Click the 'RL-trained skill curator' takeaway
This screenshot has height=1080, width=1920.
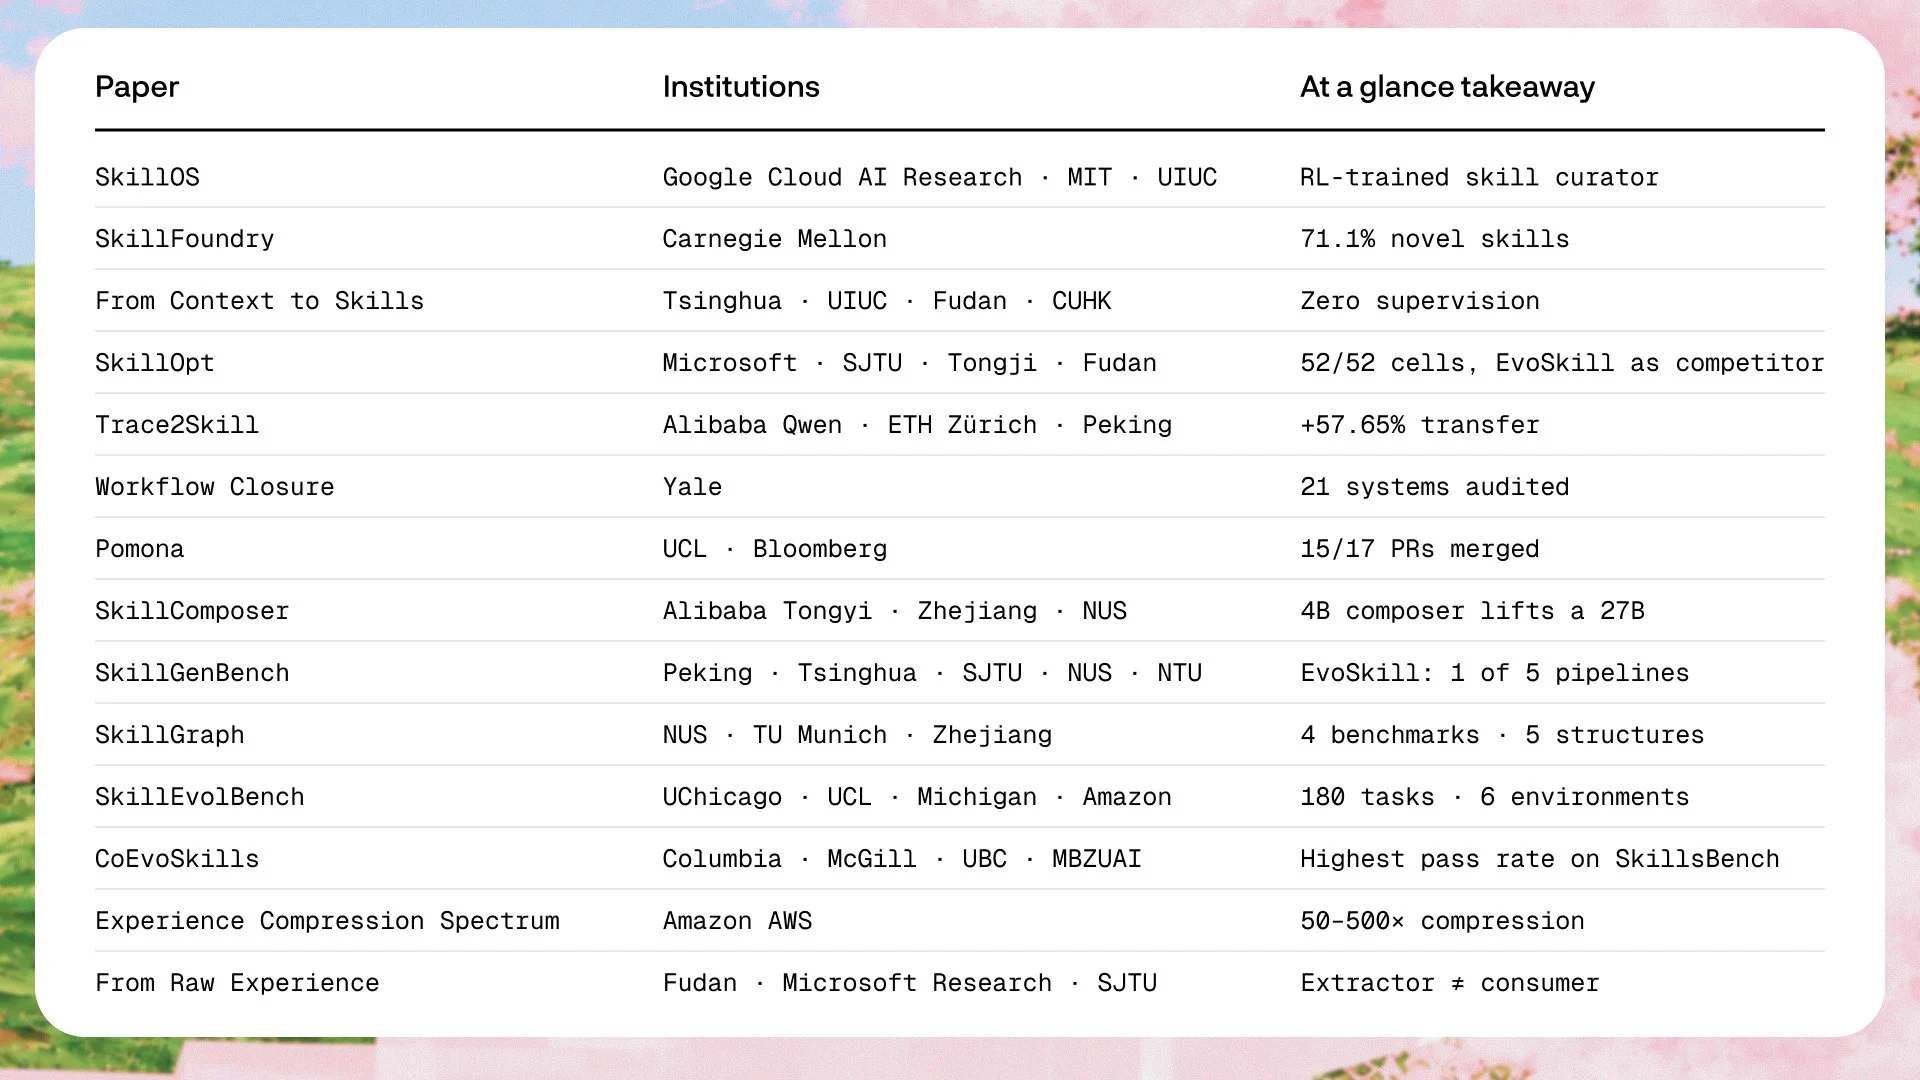coord(1479,177)
